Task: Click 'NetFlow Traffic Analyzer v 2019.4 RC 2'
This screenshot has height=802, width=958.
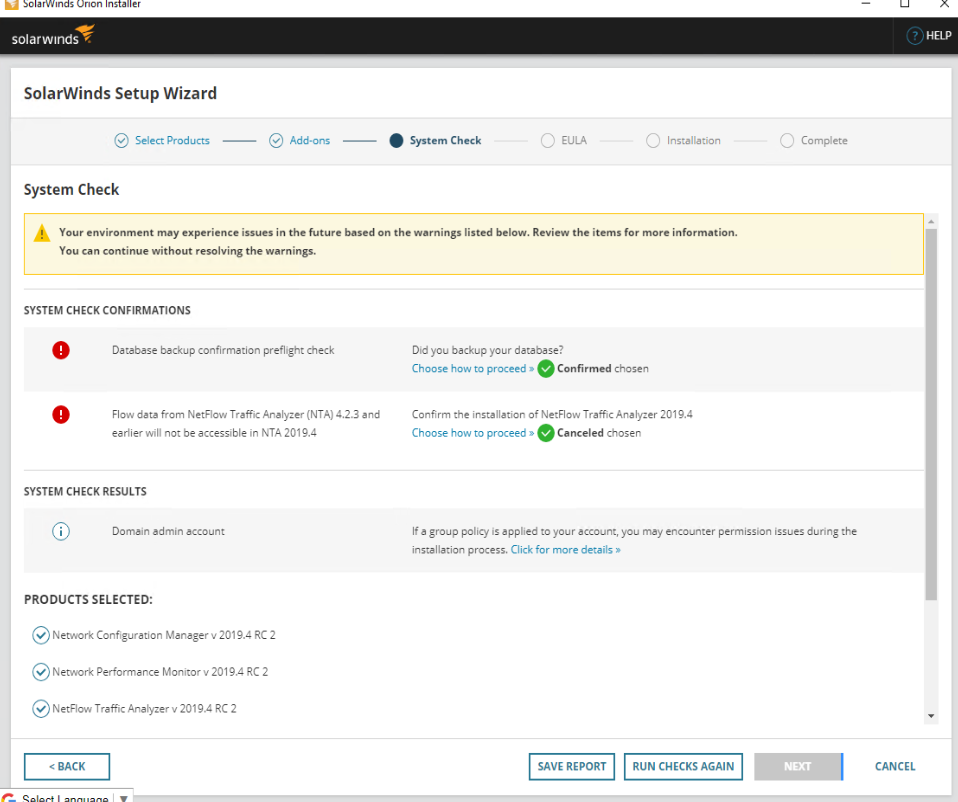Action: pyautogui.click(x=144, y=709)
